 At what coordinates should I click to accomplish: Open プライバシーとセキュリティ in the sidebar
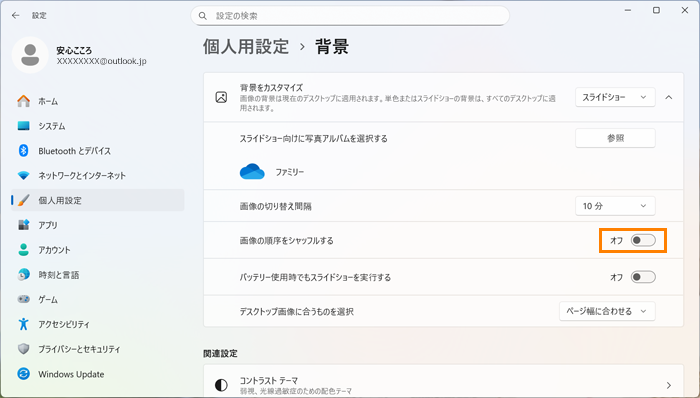(98, 348)
